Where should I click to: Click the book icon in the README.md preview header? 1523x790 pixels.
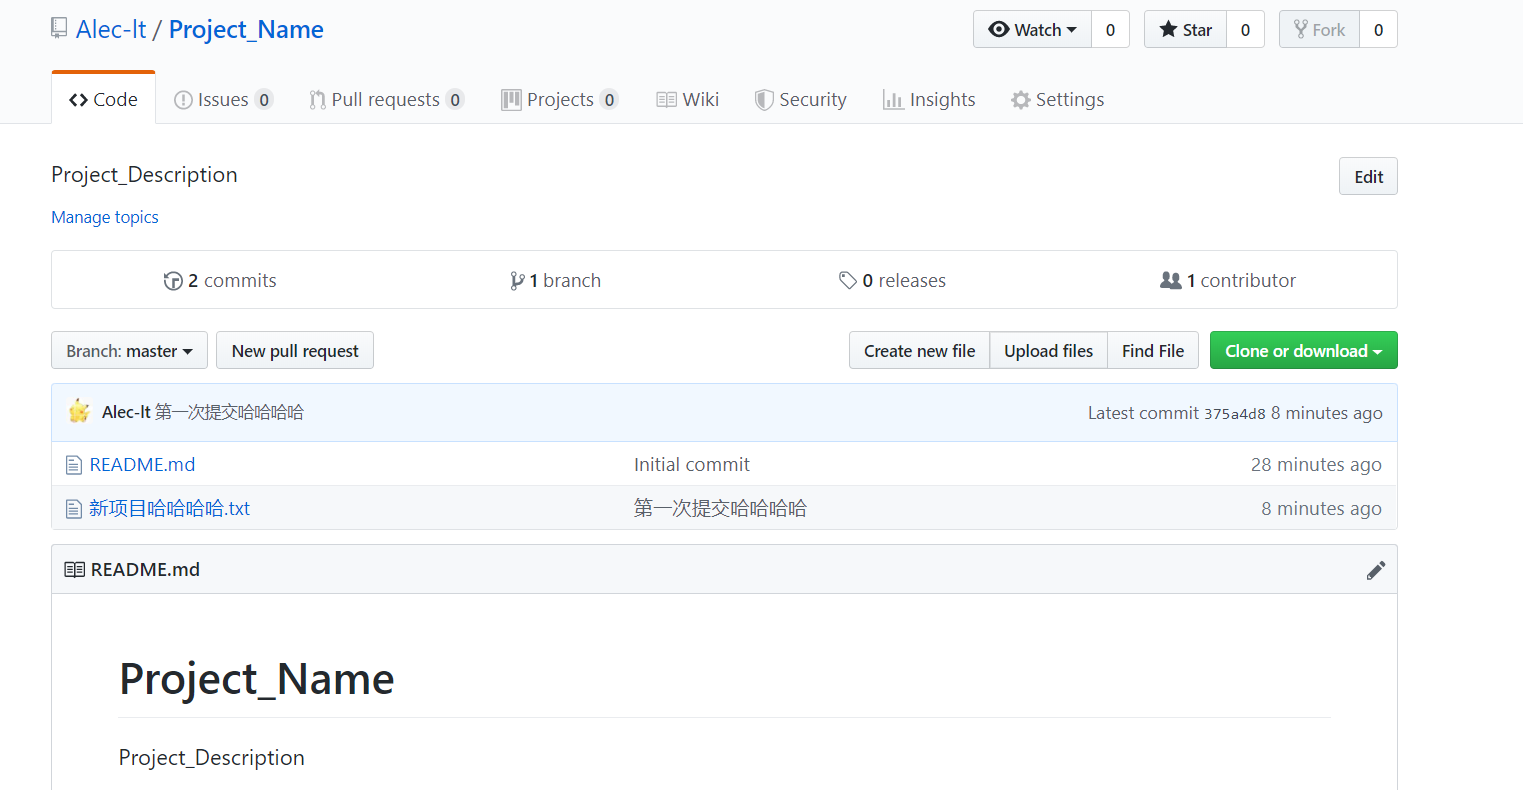(x=74, y=569)
